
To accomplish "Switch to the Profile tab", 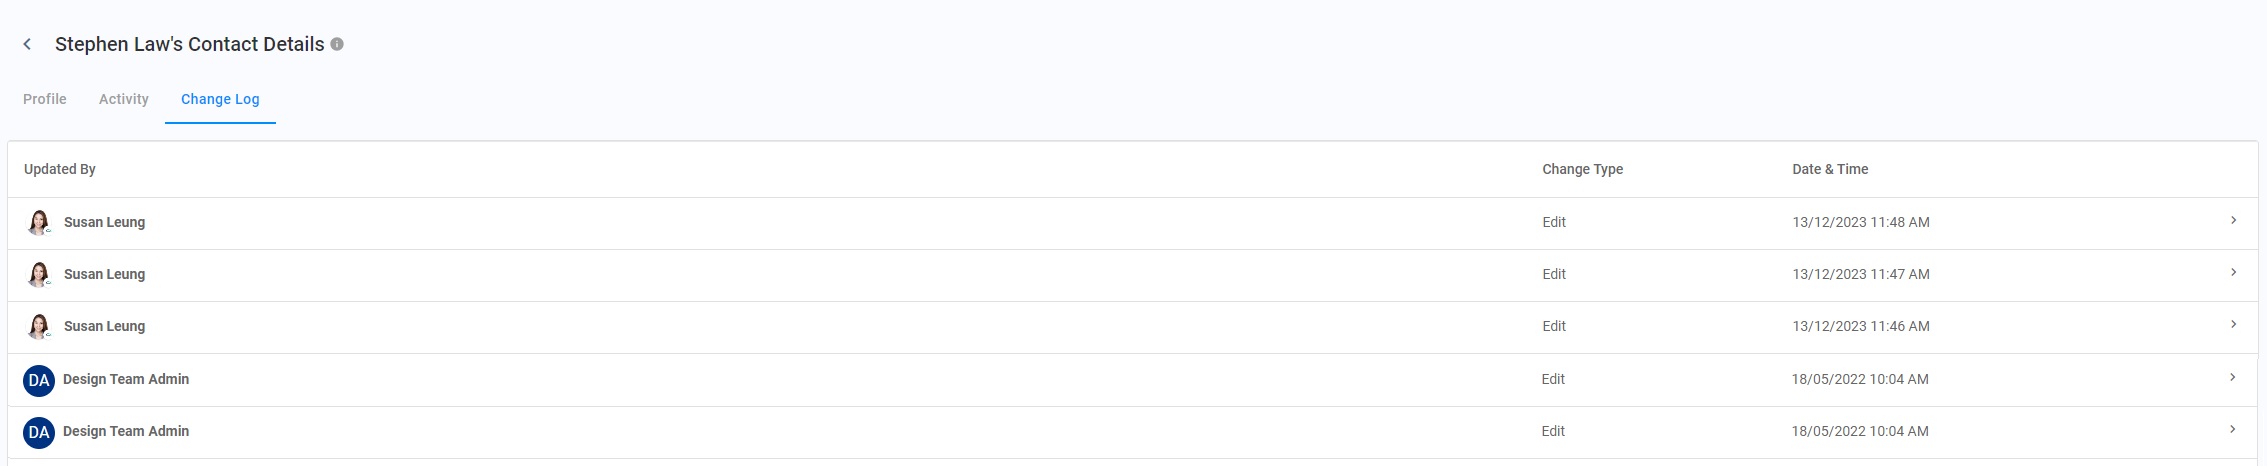I will (x=45, y=99).
